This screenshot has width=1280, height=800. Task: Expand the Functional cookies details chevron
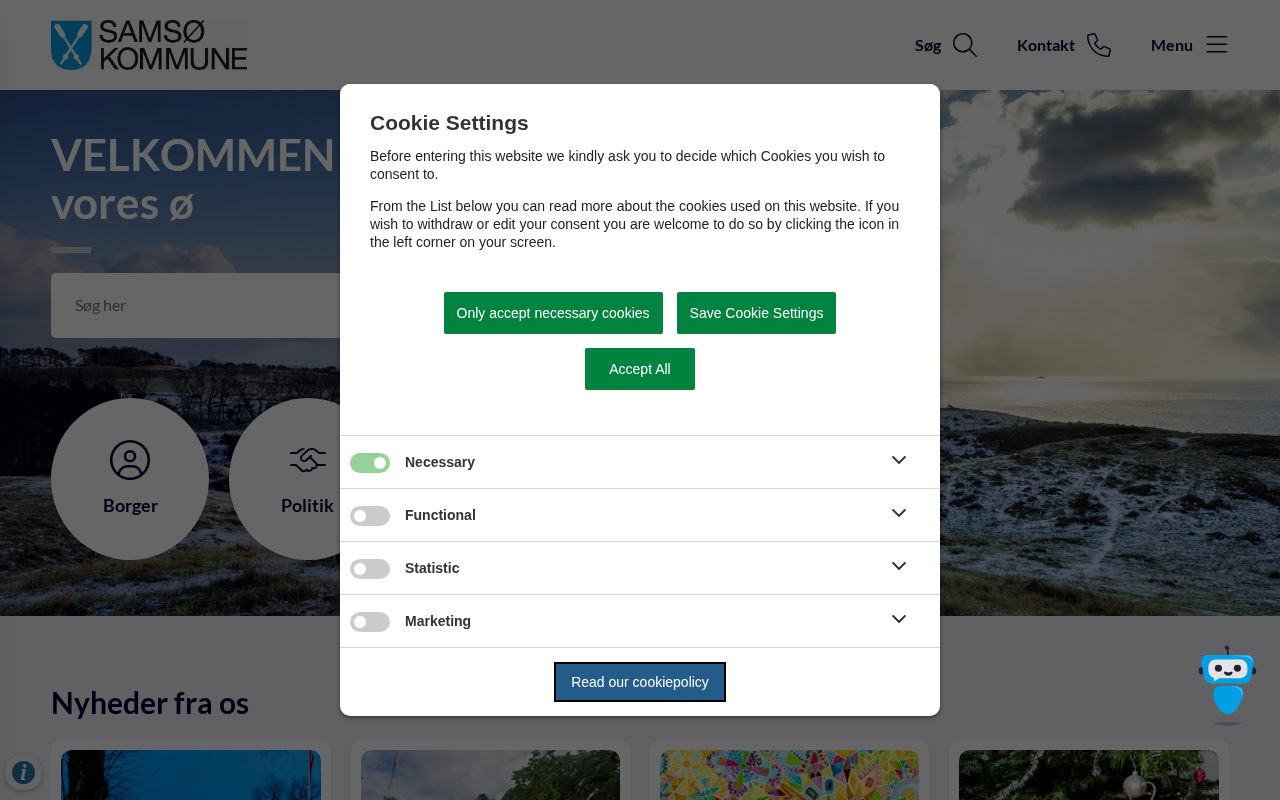[x=899, y=513]
